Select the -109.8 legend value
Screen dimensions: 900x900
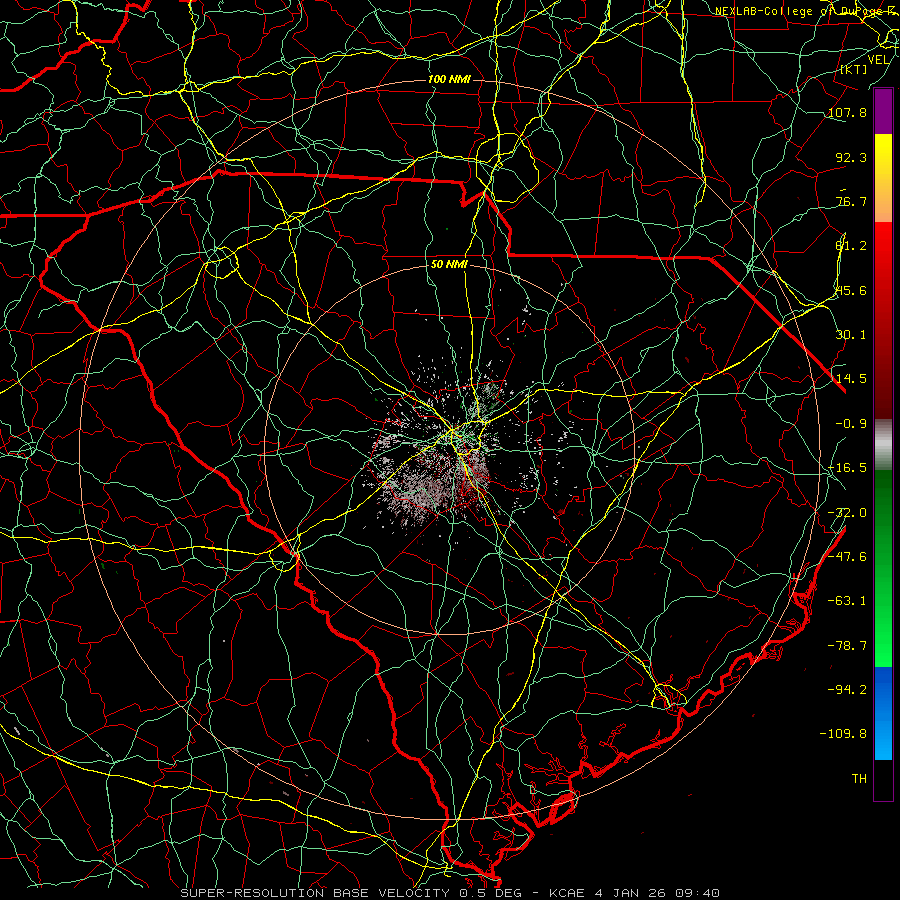click(843, 734)
